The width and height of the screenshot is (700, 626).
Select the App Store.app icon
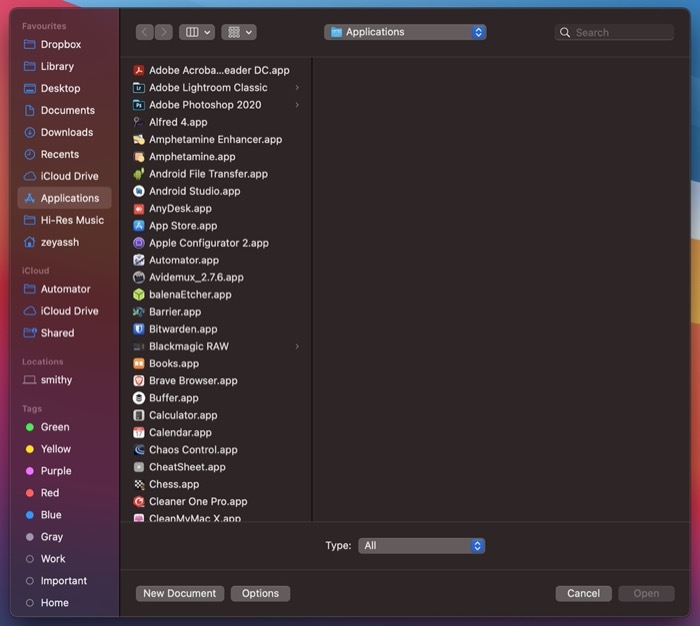tap(139, 225)
